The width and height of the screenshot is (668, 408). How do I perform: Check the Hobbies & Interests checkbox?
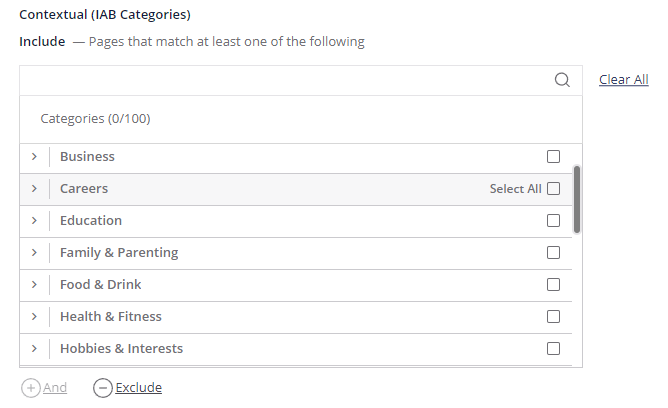point(553,348)
